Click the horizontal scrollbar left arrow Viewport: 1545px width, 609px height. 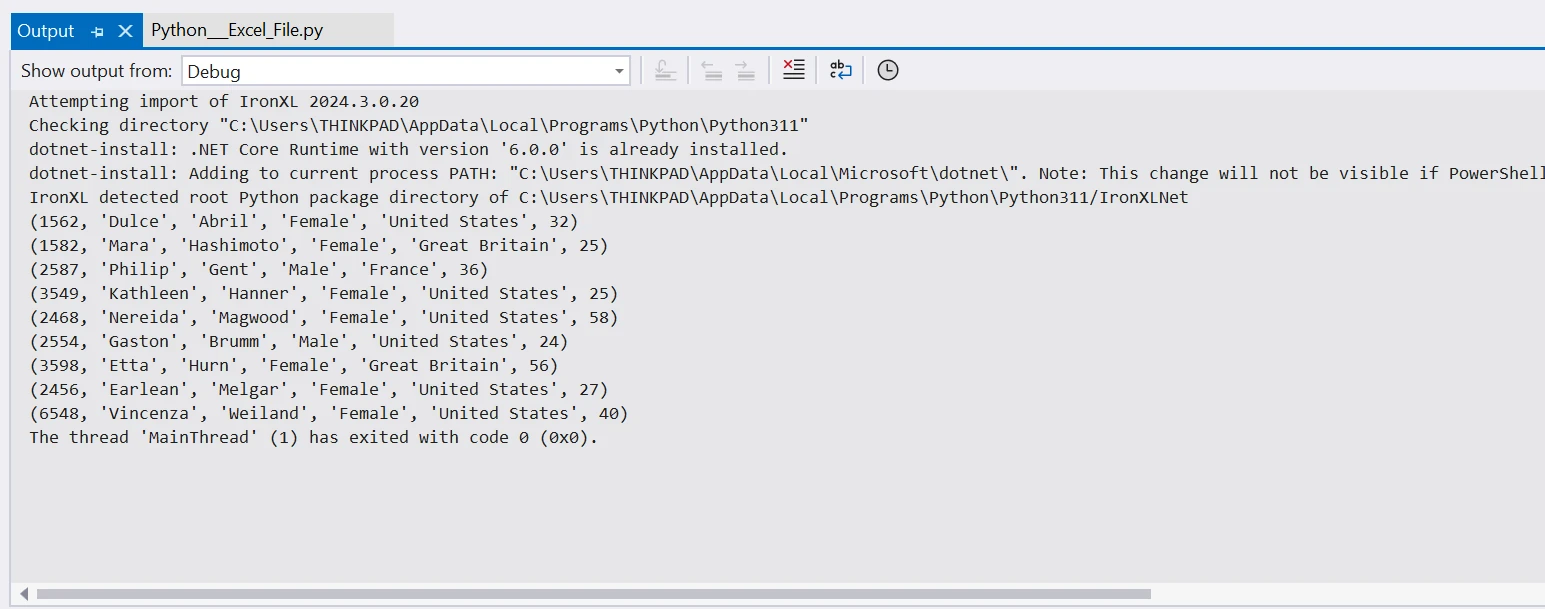tap(24, 594)
